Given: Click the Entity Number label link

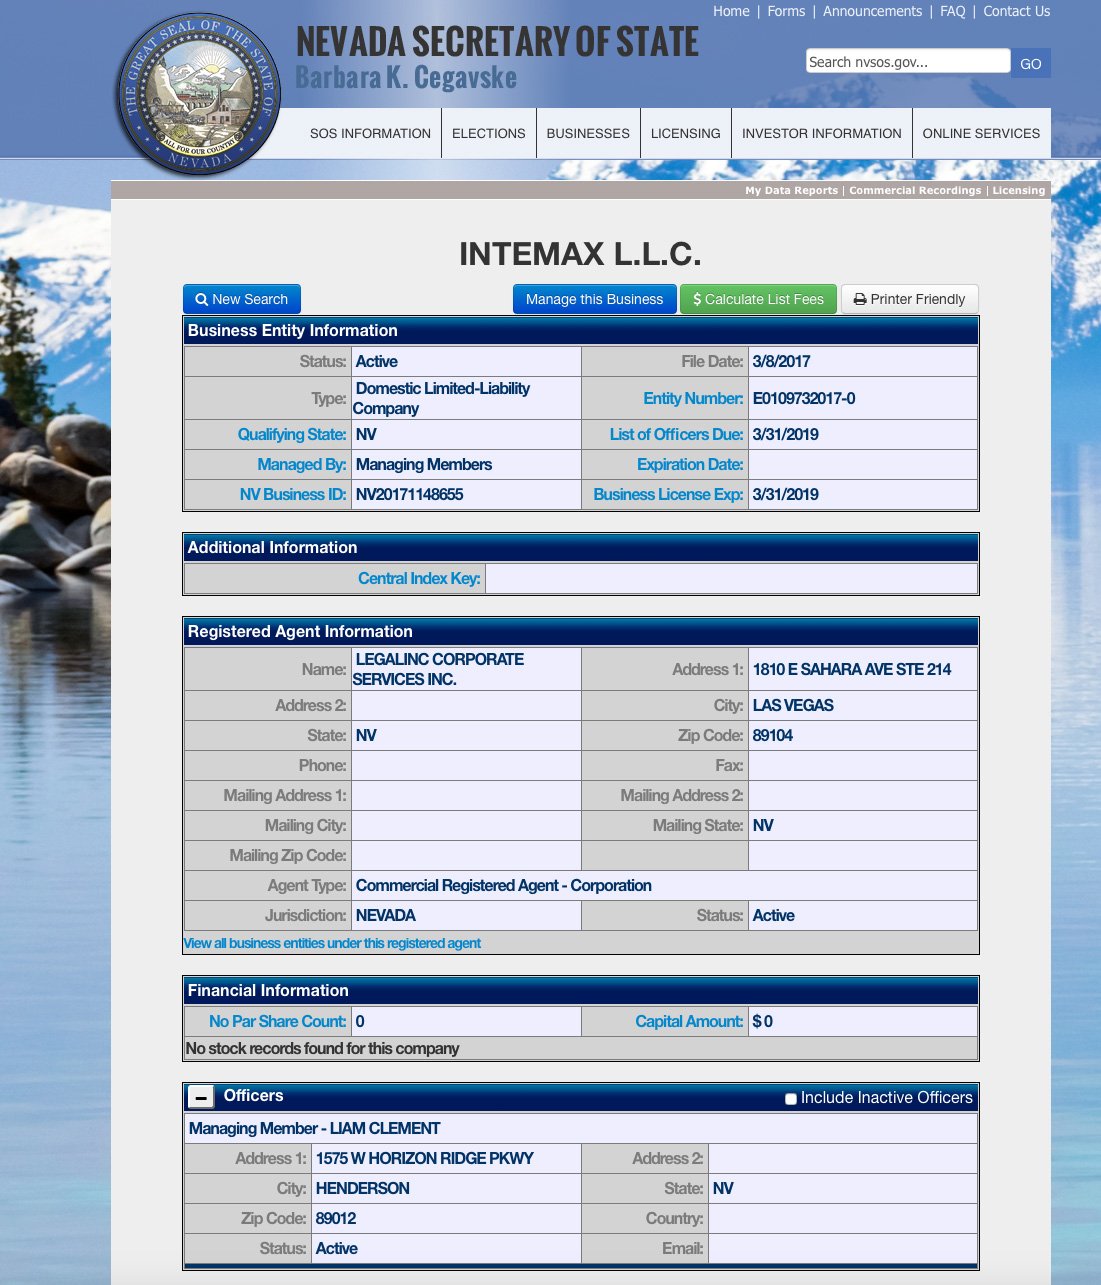Looking at the screenshot, I should coord(693,398).
